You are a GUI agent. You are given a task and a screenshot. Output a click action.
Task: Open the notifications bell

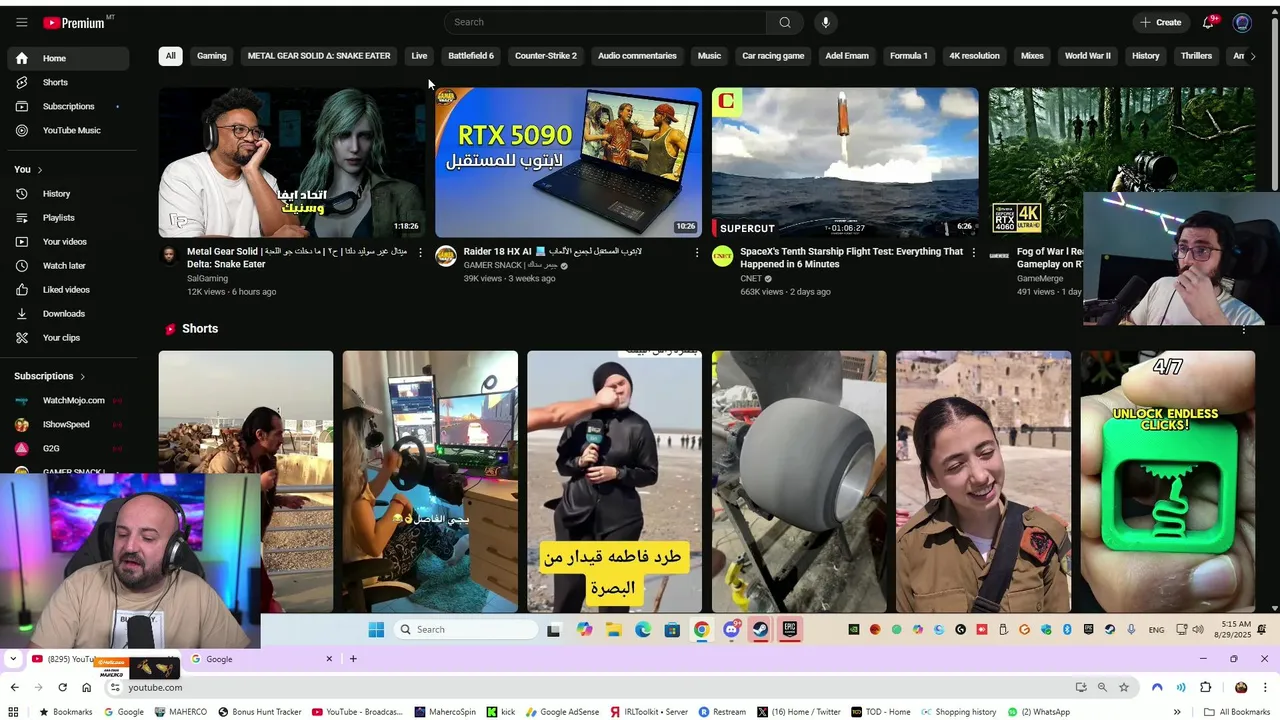click(1208, 22)
